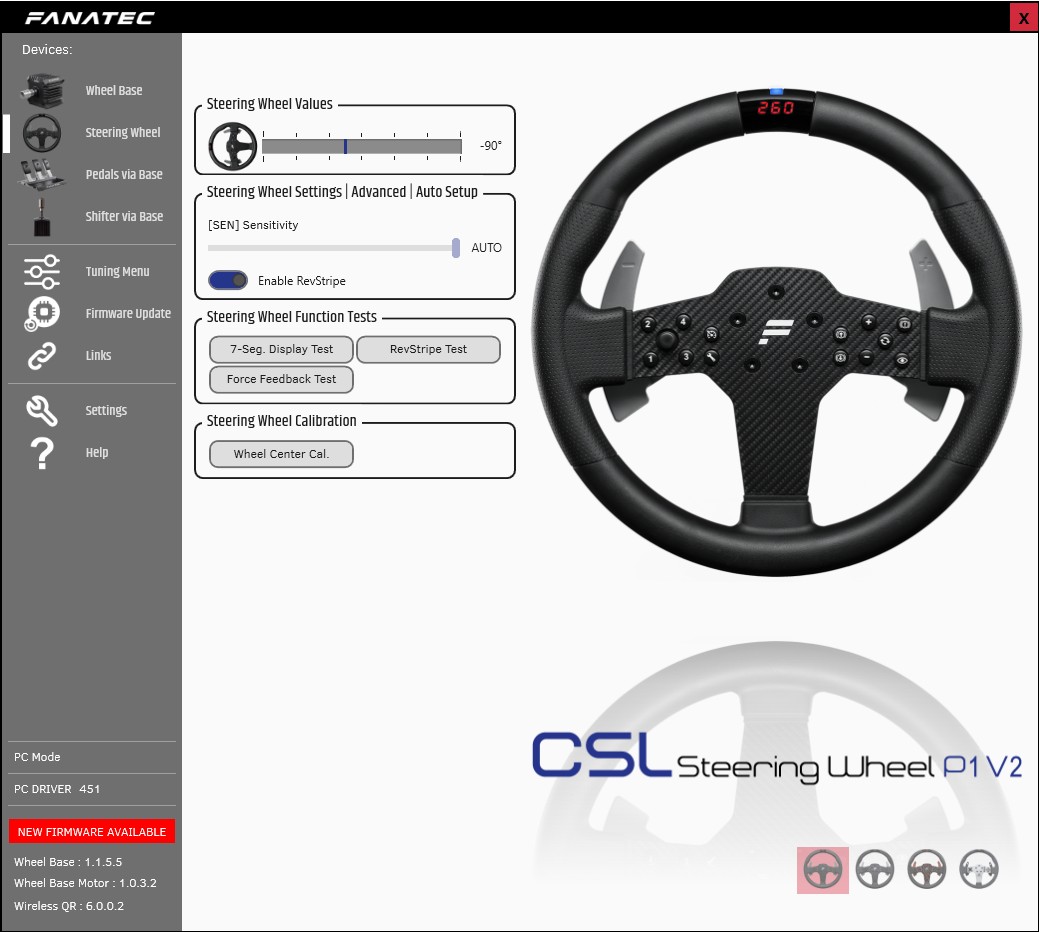The width and height of the screenshot is (1039, 932).
Task: Run the 7-Seg. Display Test
Action: tap(281, 349)
